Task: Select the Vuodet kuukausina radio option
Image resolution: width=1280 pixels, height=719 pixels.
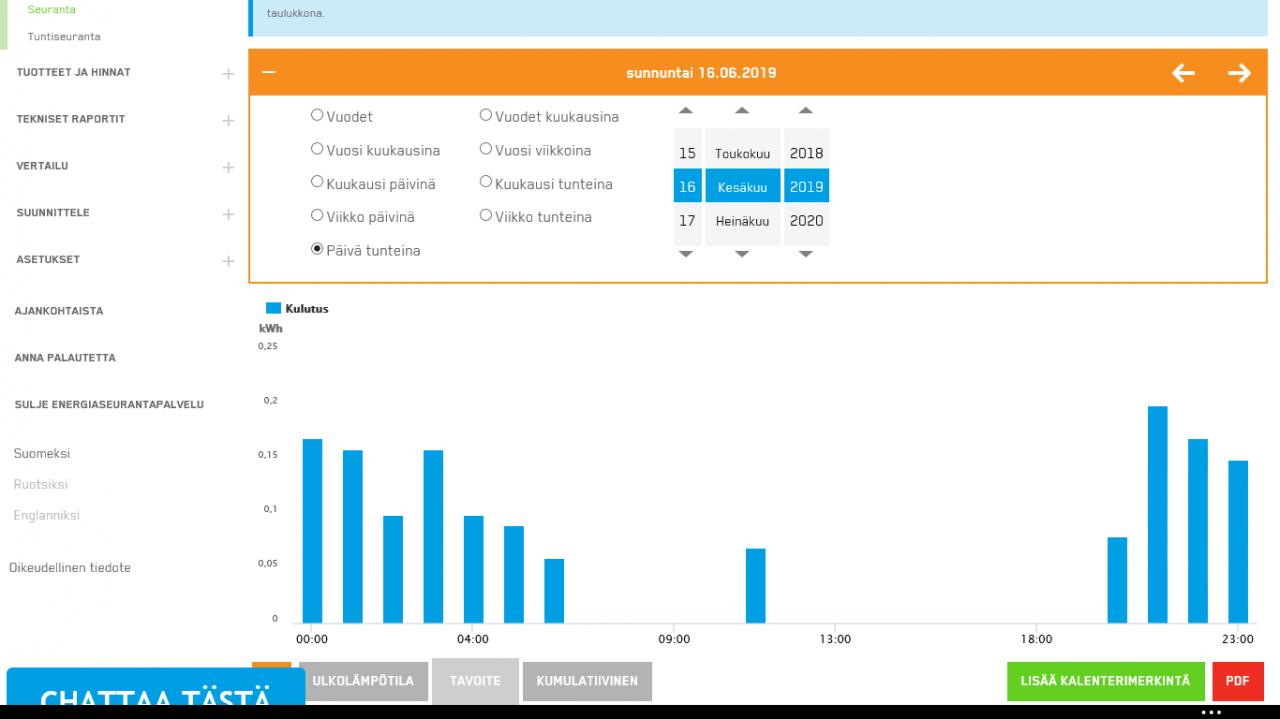Action: pyautogui.click(x=486, y=115)
